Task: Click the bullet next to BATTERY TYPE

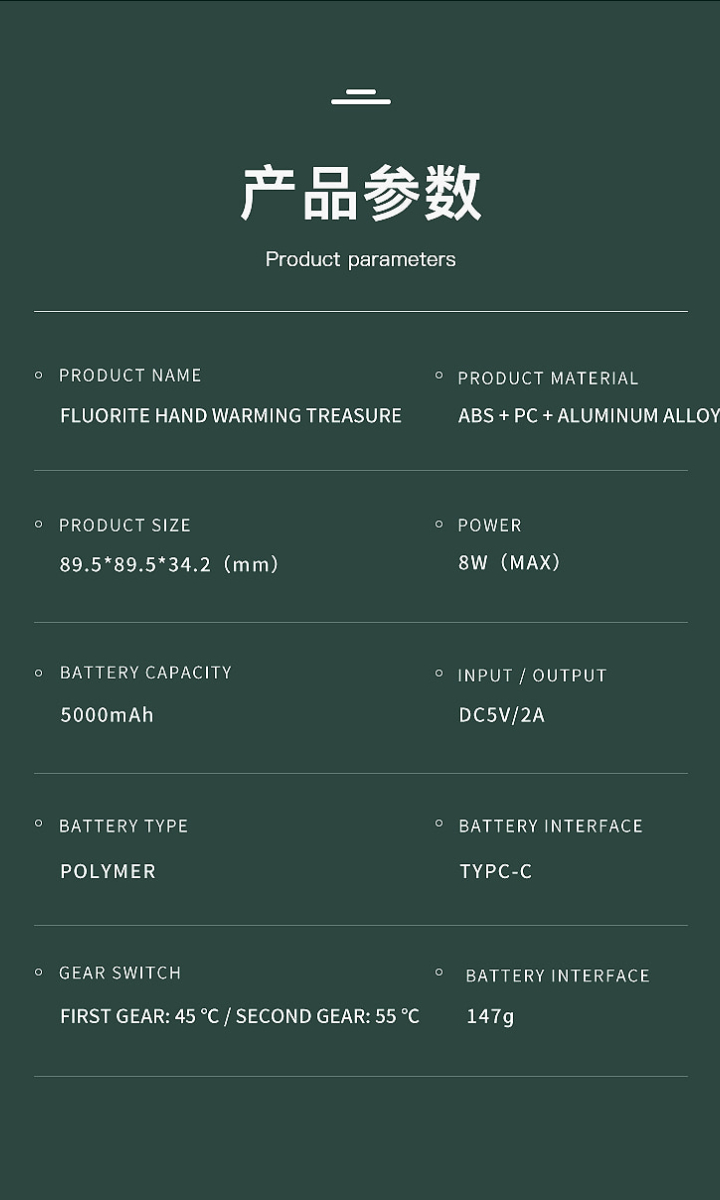Action: (x=39, y=824)
